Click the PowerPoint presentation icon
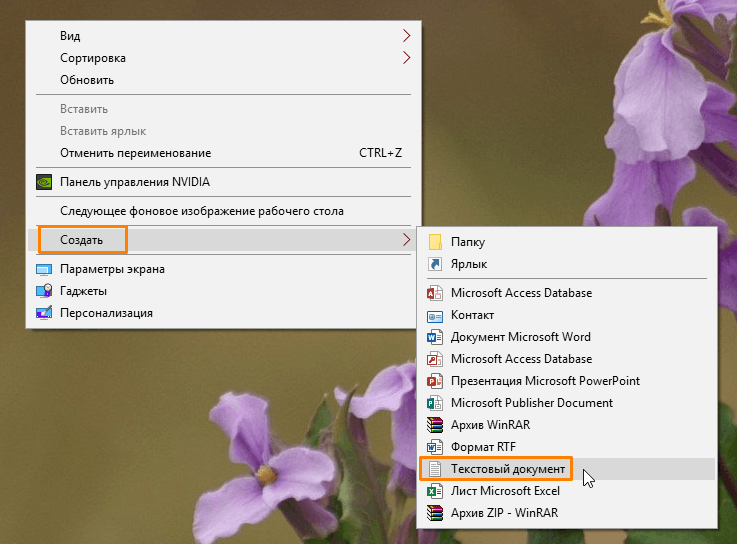 pos(435,381)
